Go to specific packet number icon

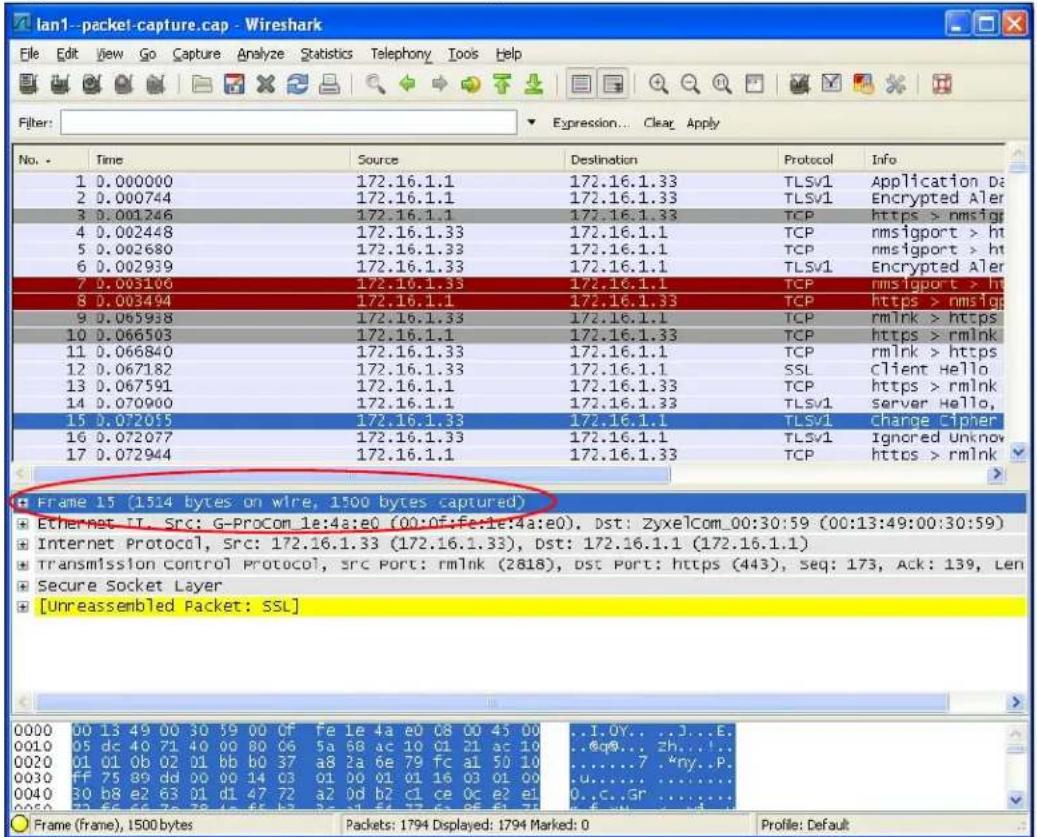pyautogui.click(x=470, y=84)
